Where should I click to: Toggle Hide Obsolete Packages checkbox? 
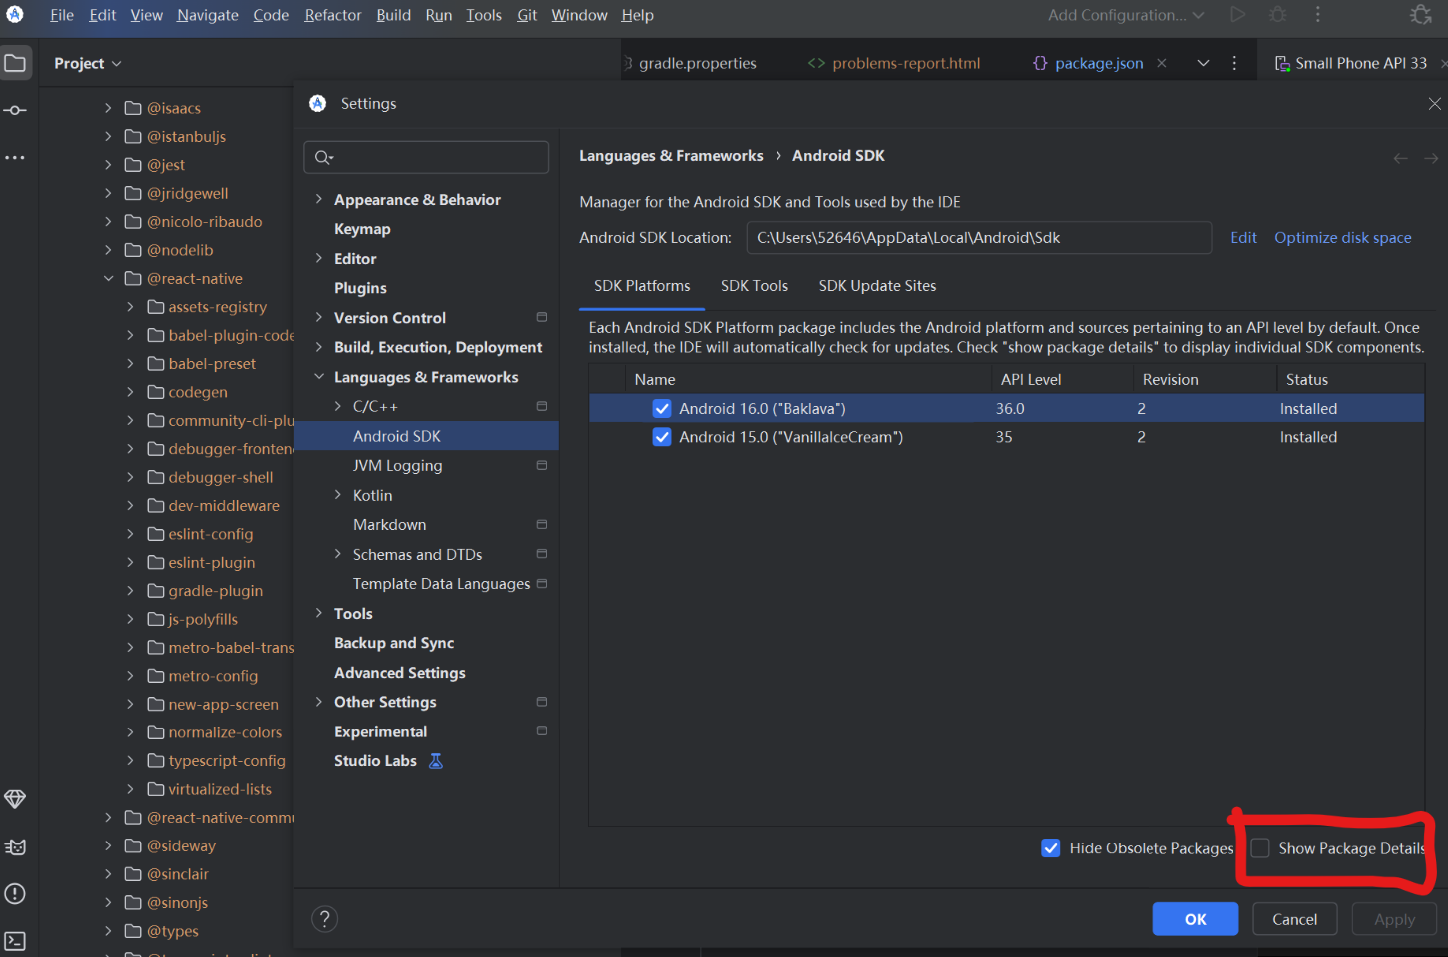[x=1051, y=848]
